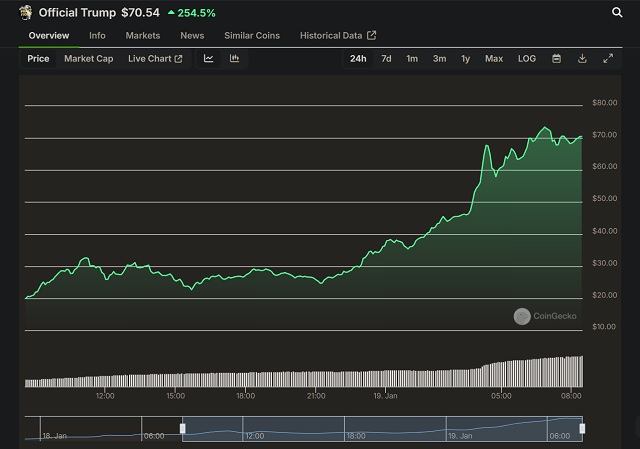Click the $70.54 price value
Screen dimensions: 640x449
(140, 13)
